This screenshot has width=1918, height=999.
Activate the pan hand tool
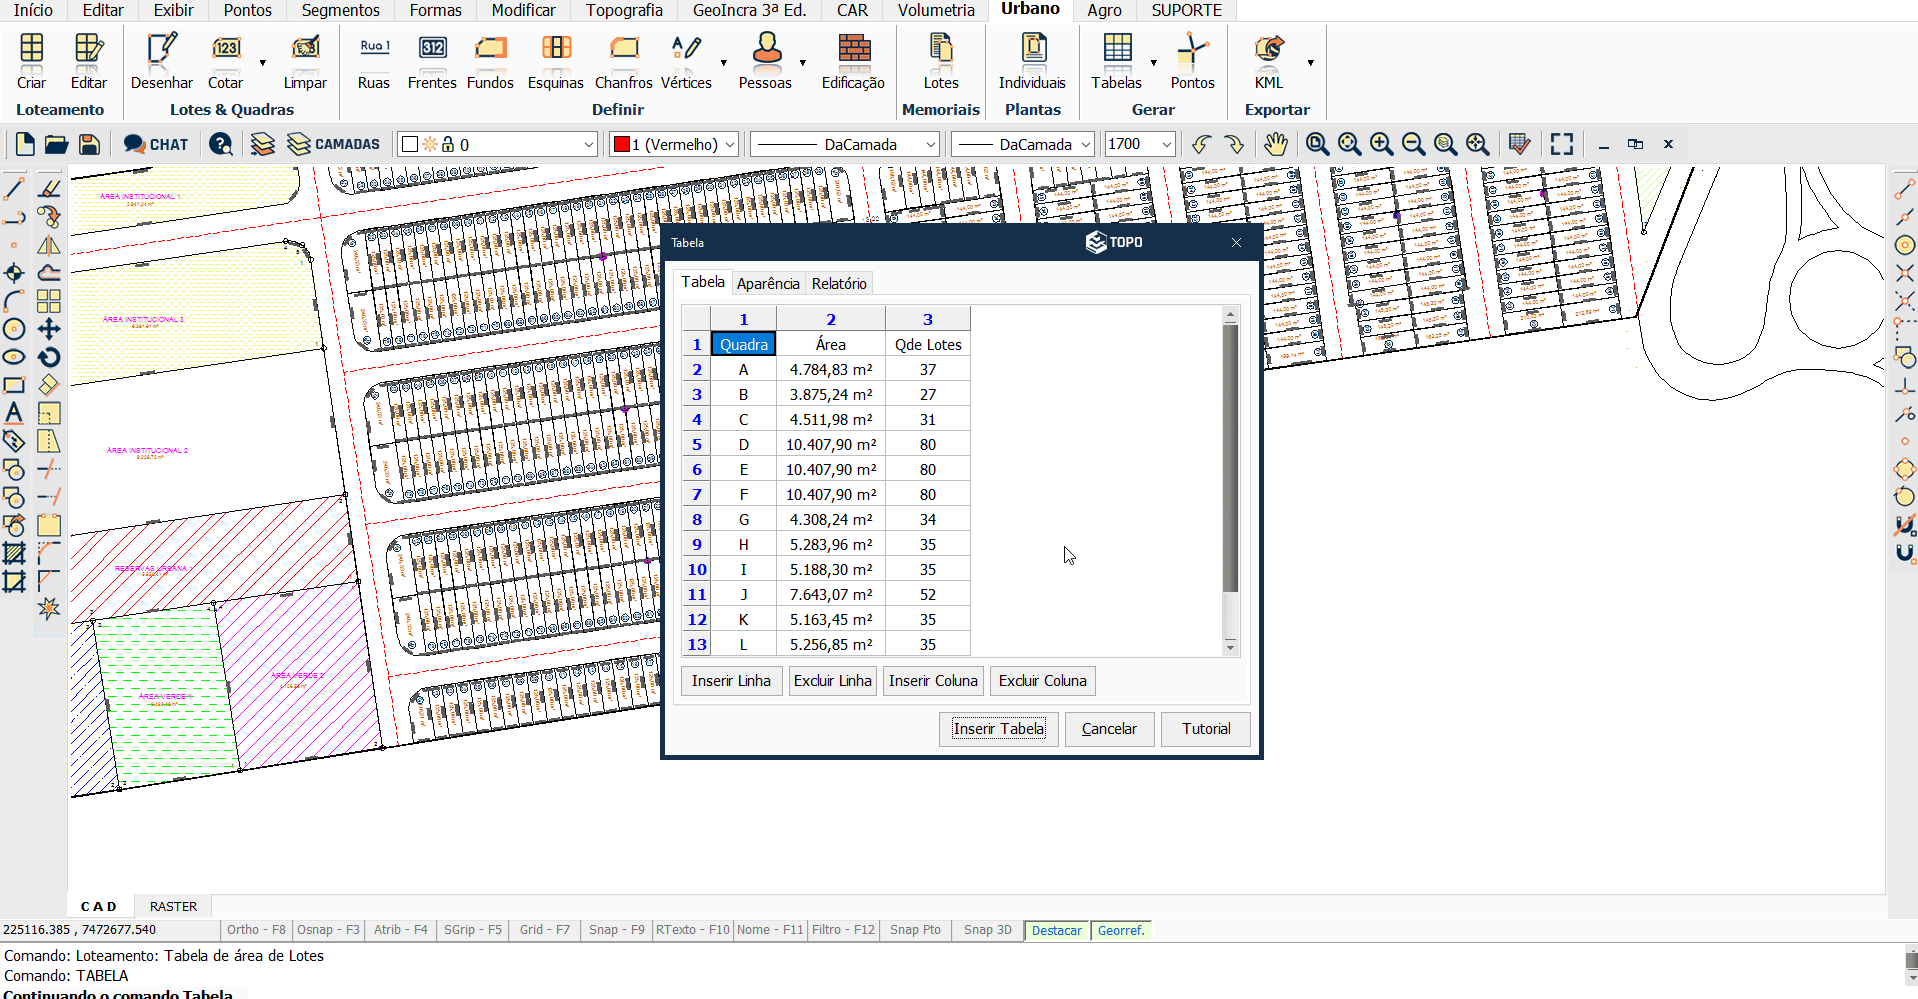point(1275,144)
